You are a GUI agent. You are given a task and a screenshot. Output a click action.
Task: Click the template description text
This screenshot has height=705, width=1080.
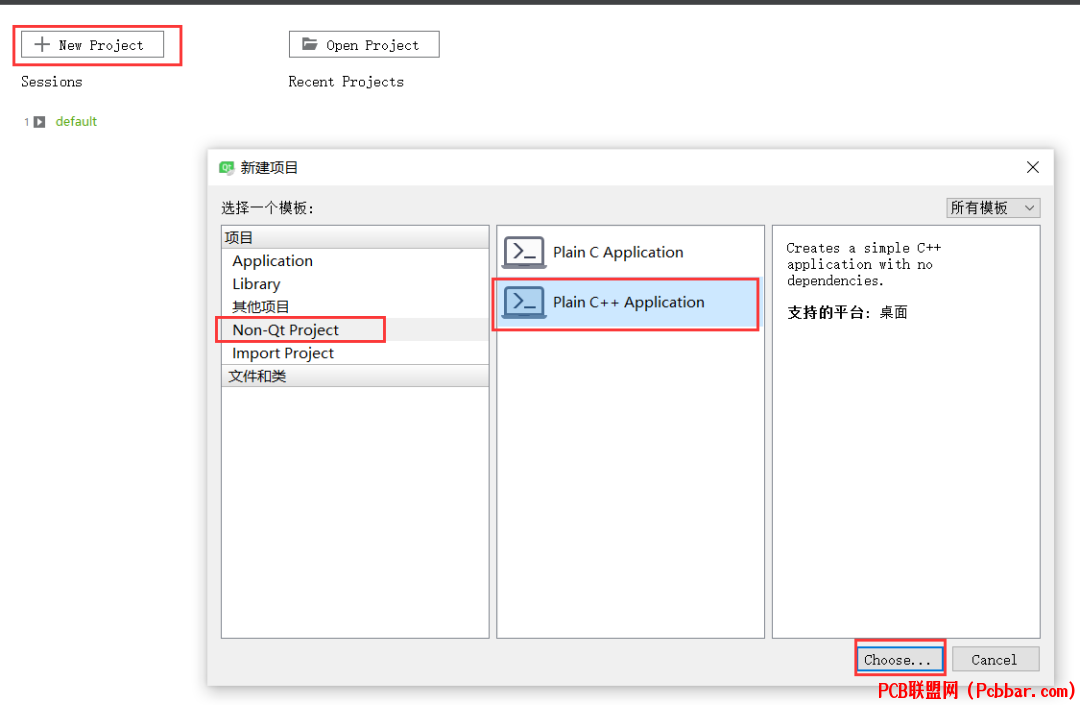863,264
